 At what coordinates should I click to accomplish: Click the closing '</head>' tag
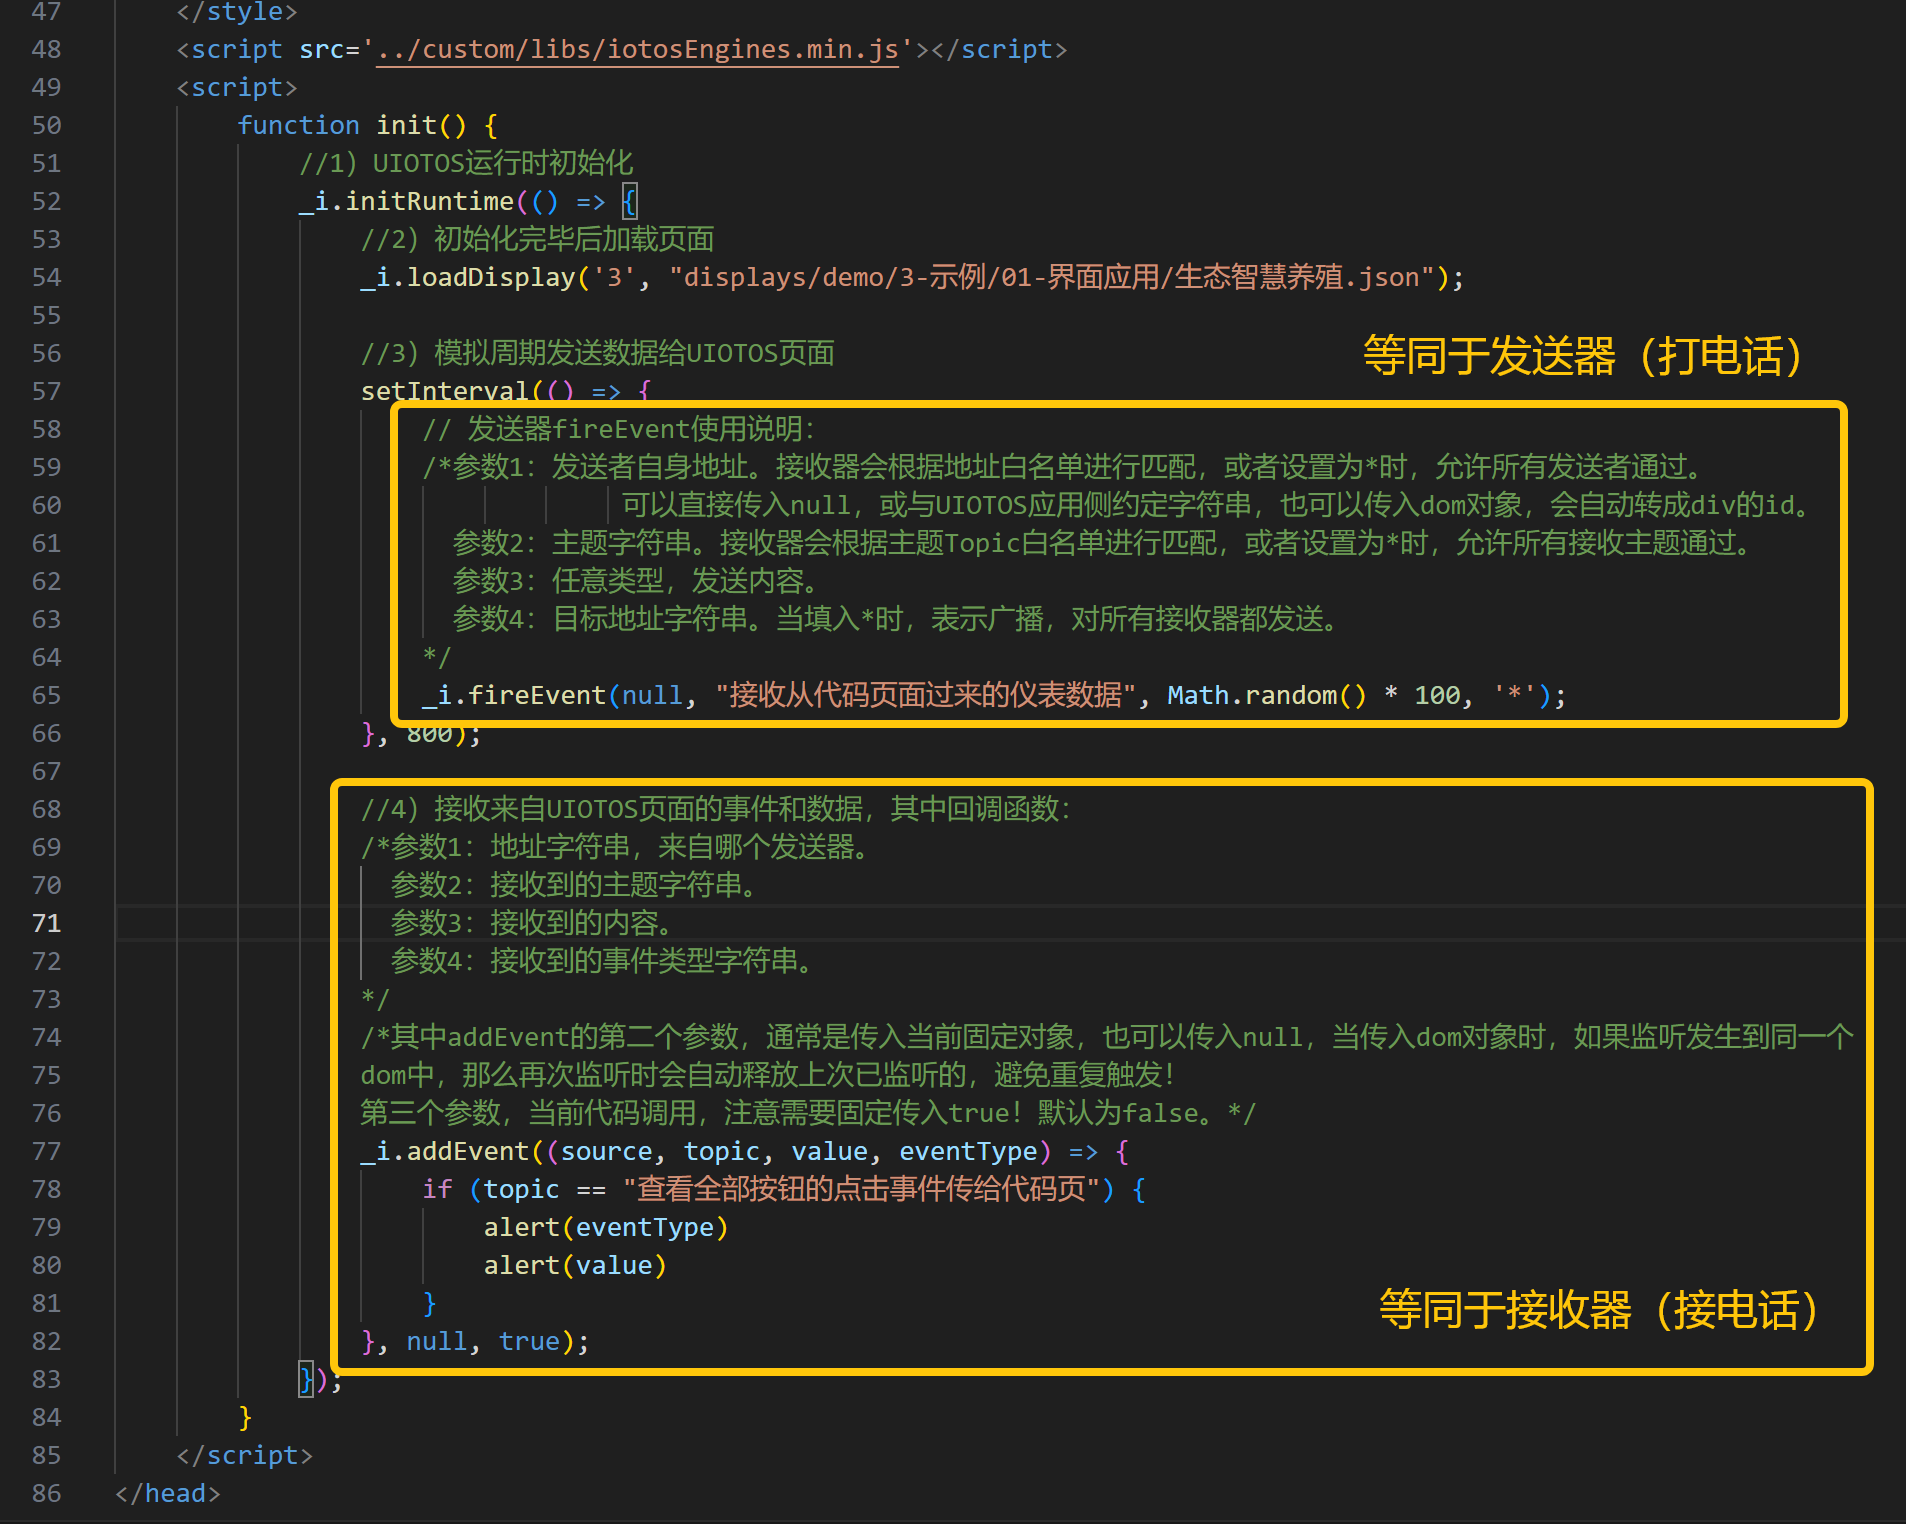click(168, 1493)
